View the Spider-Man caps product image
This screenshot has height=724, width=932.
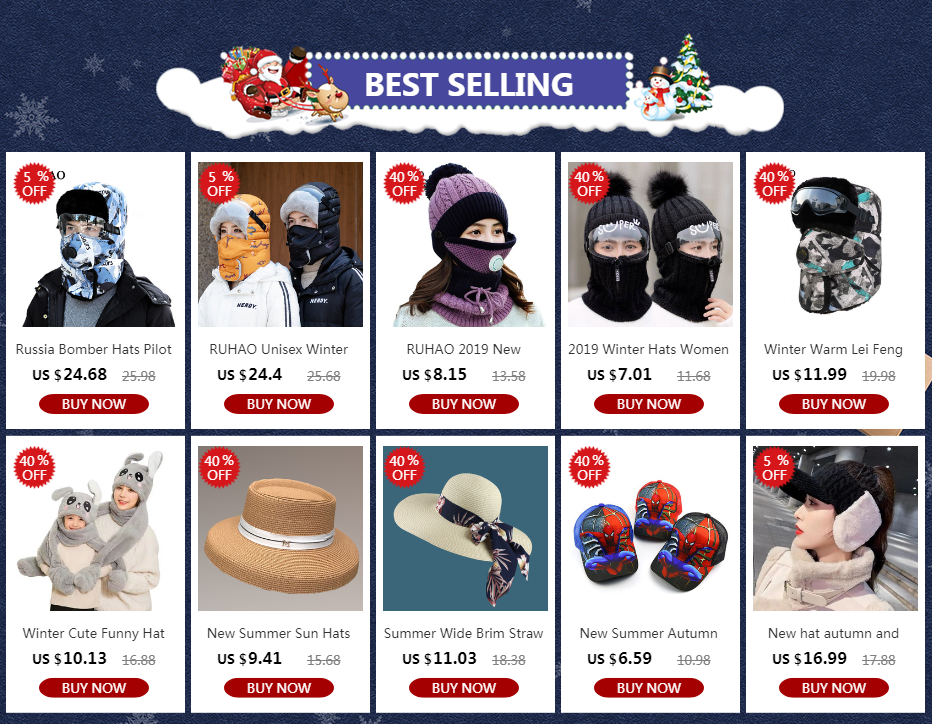pyautogui.click(x=650, y=528)
